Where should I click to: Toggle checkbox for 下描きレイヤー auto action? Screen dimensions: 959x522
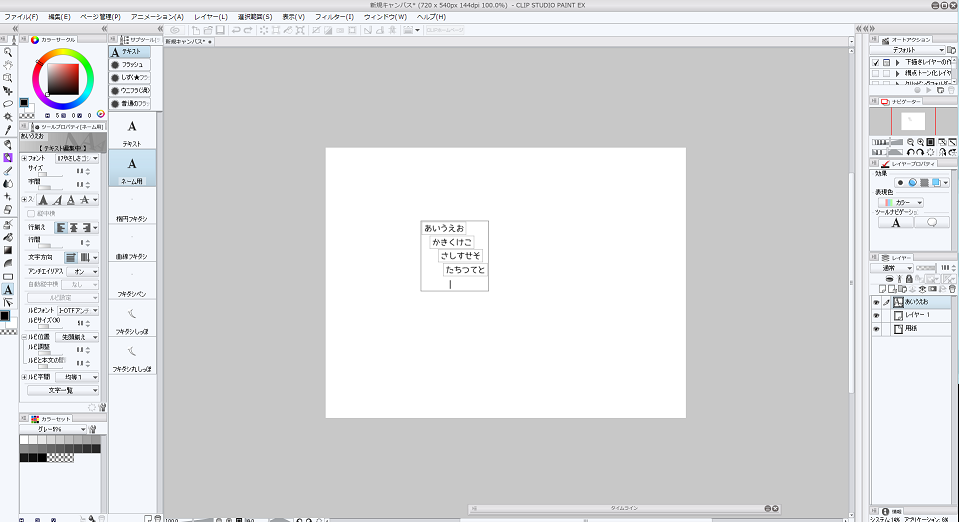(x=876, y=62)
